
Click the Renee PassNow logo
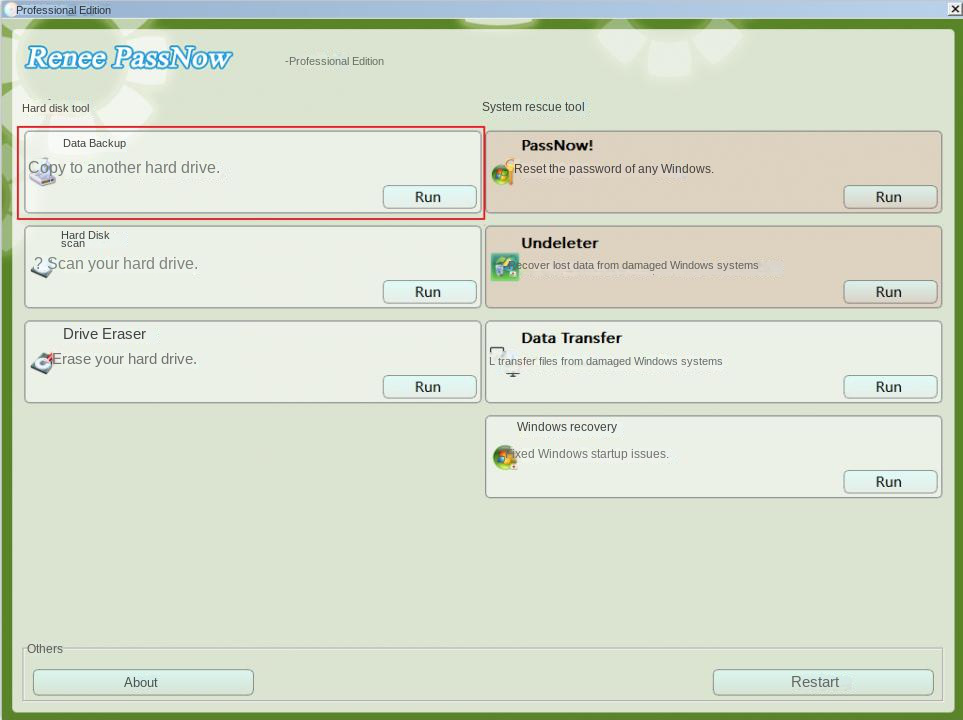pos(128,58)
